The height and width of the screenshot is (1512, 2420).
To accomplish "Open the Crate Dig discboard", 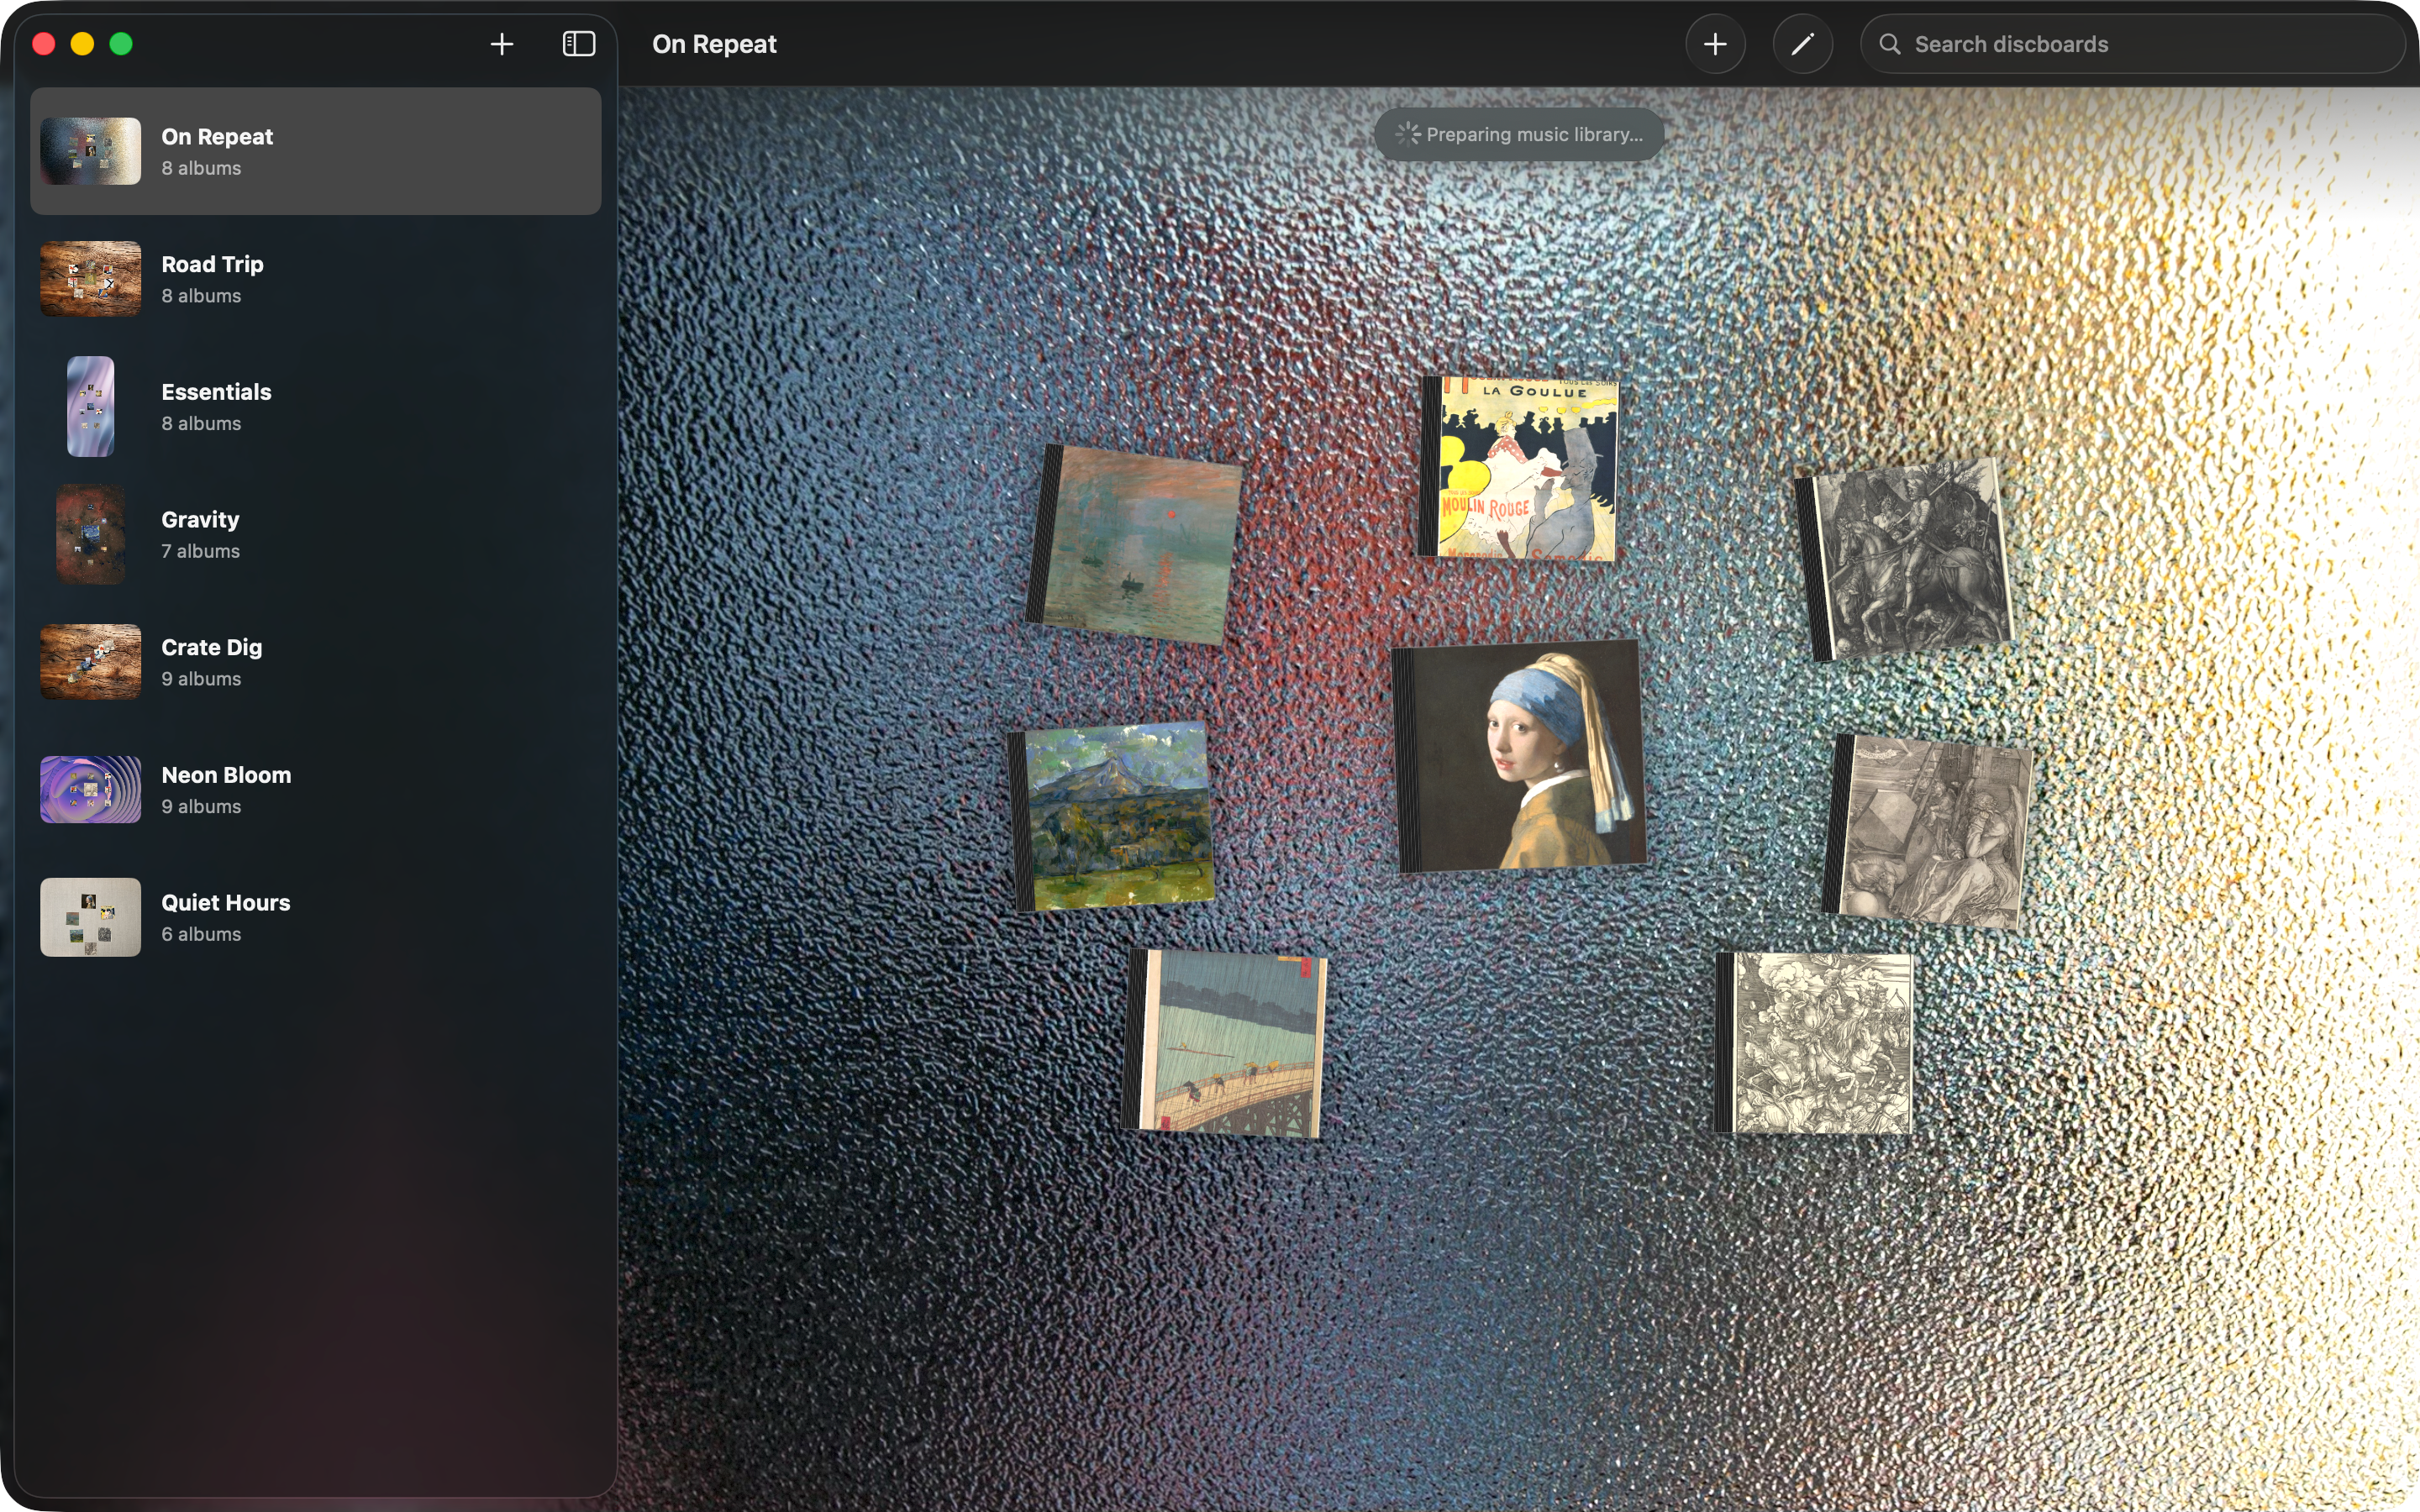I will (x=315, y=662).
